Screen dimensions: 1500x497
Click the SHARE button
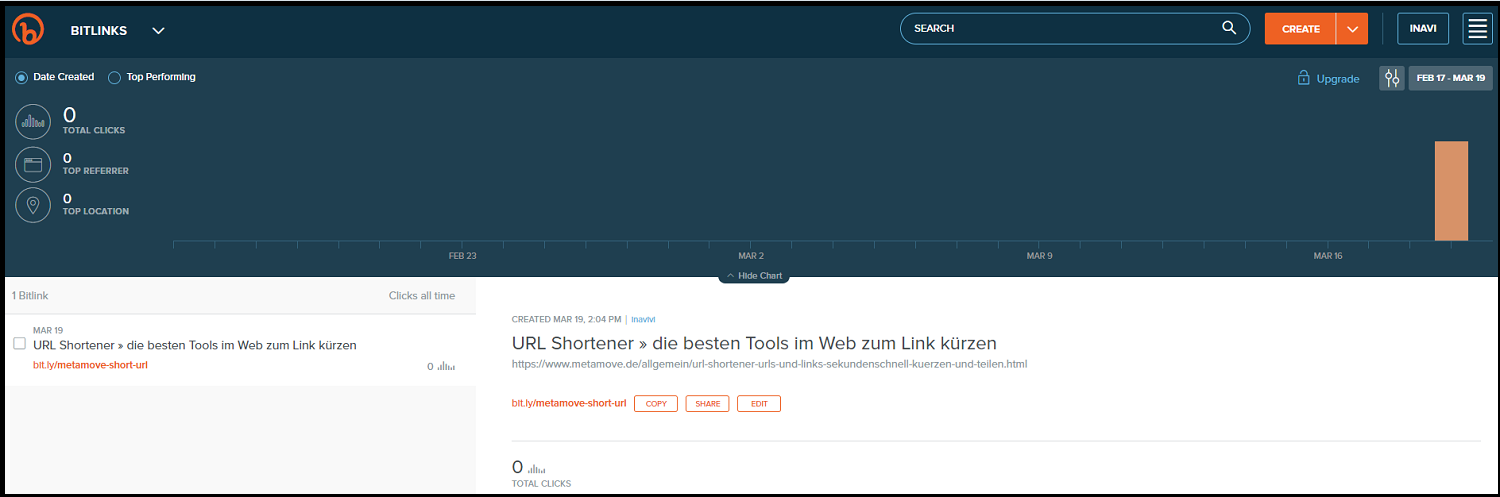click(707, 404)
